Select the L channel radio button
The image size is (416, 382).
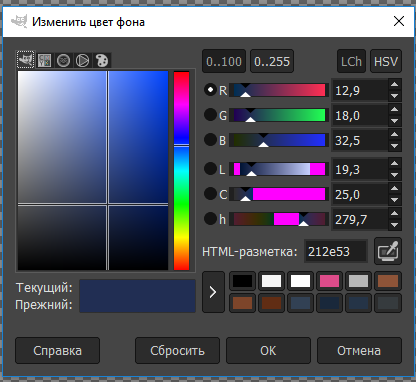[210, 169]
